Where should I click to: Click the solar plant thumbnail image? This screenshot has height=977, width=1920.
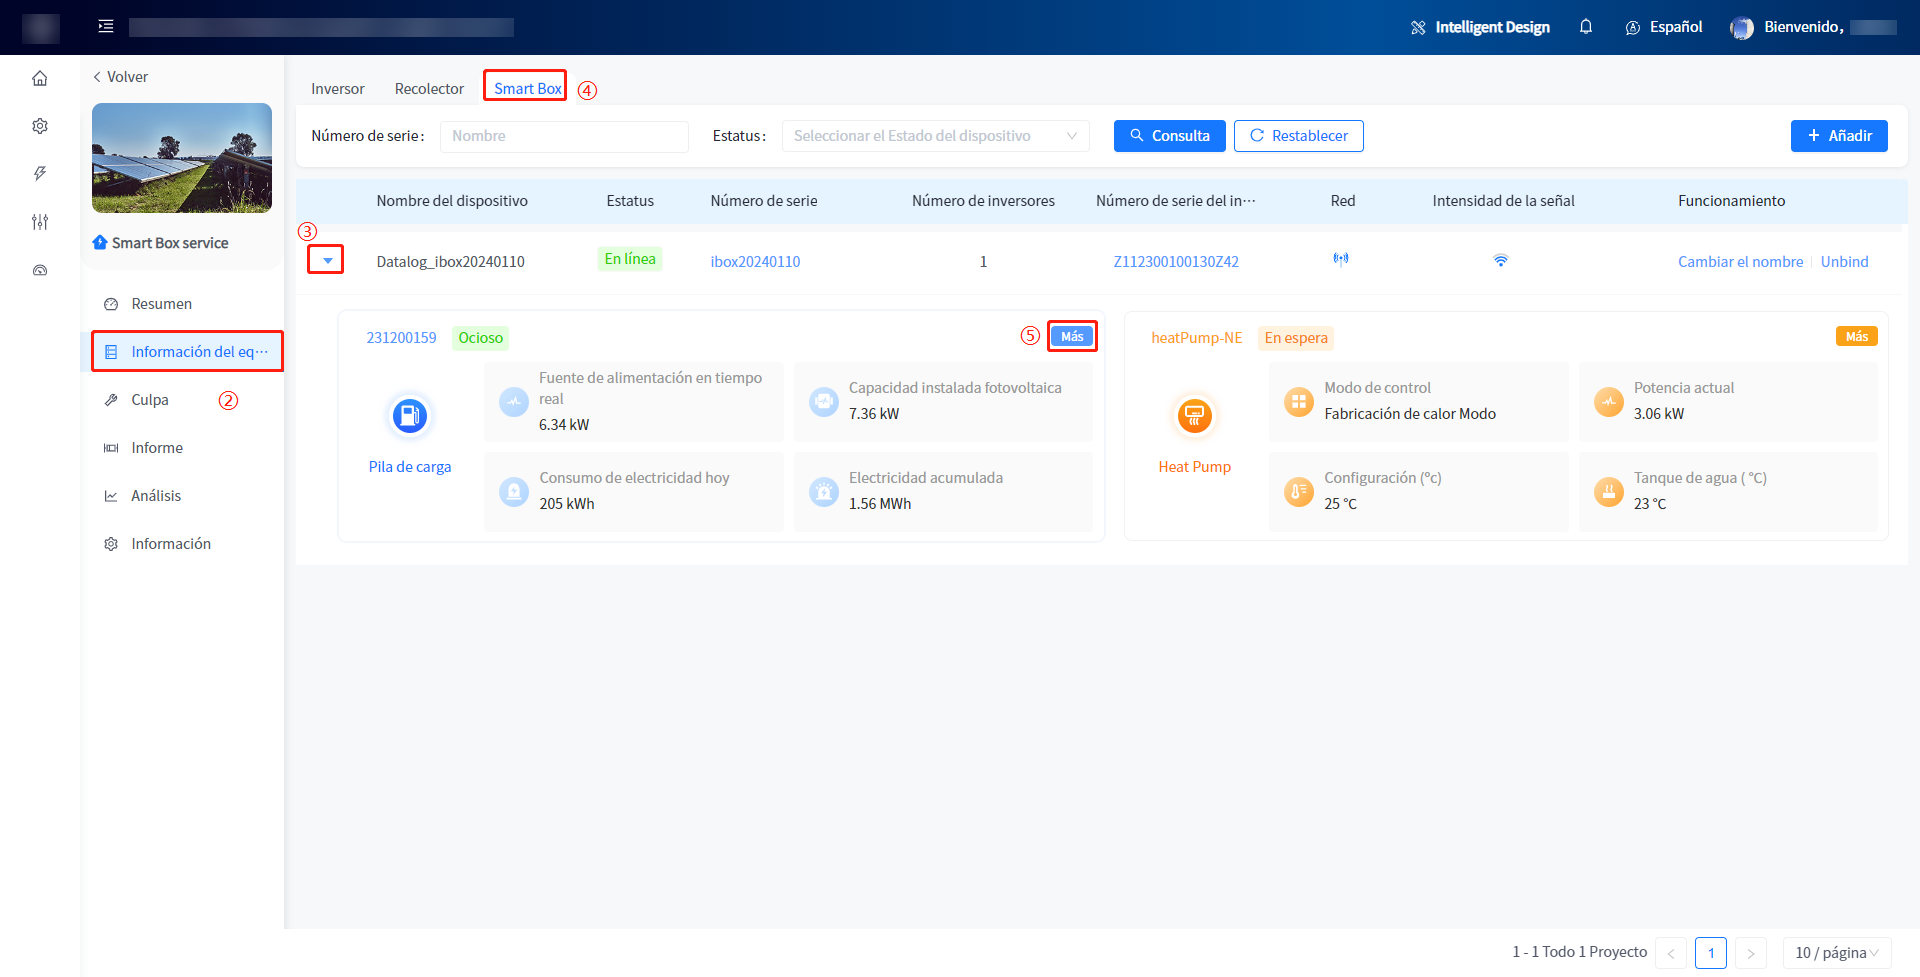click(x=182, y=158)
